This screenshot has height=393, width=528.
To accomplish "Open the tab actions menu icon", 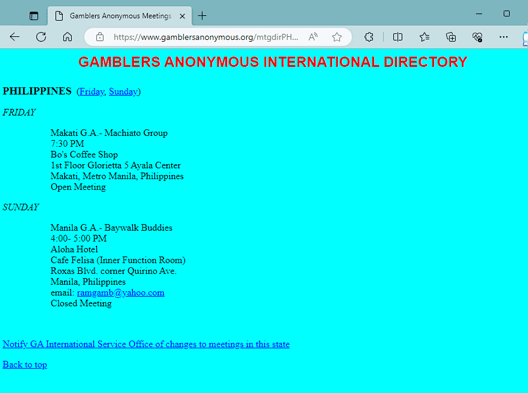I will [34, 16].
